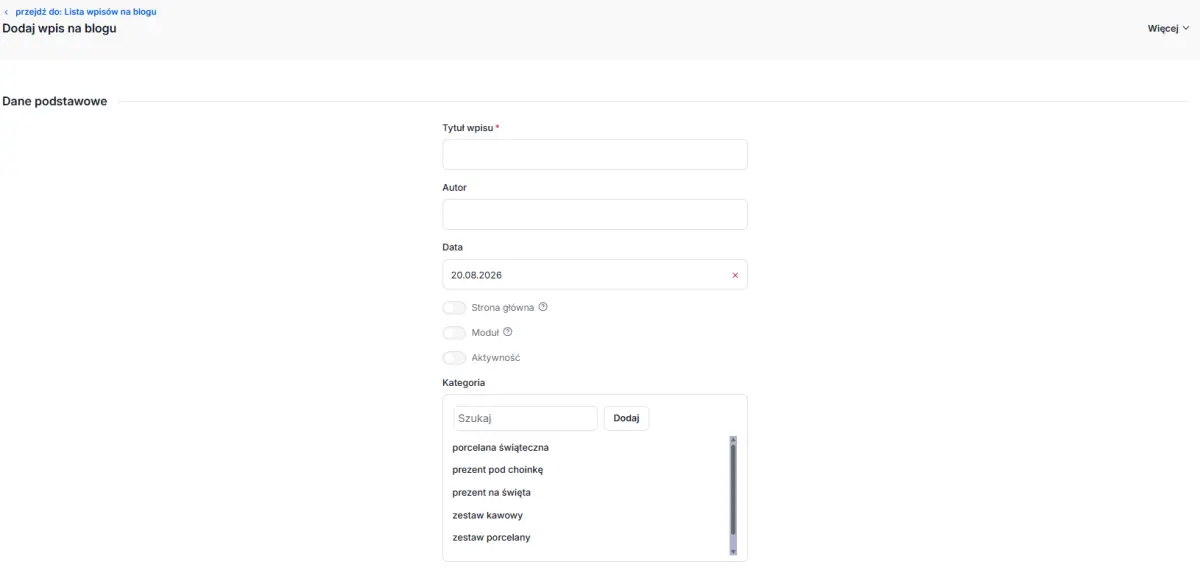This screenshot has height=573, width=1200.
Task: Click the category list scroll-down arrow
Action: click(x=733, y=551)
